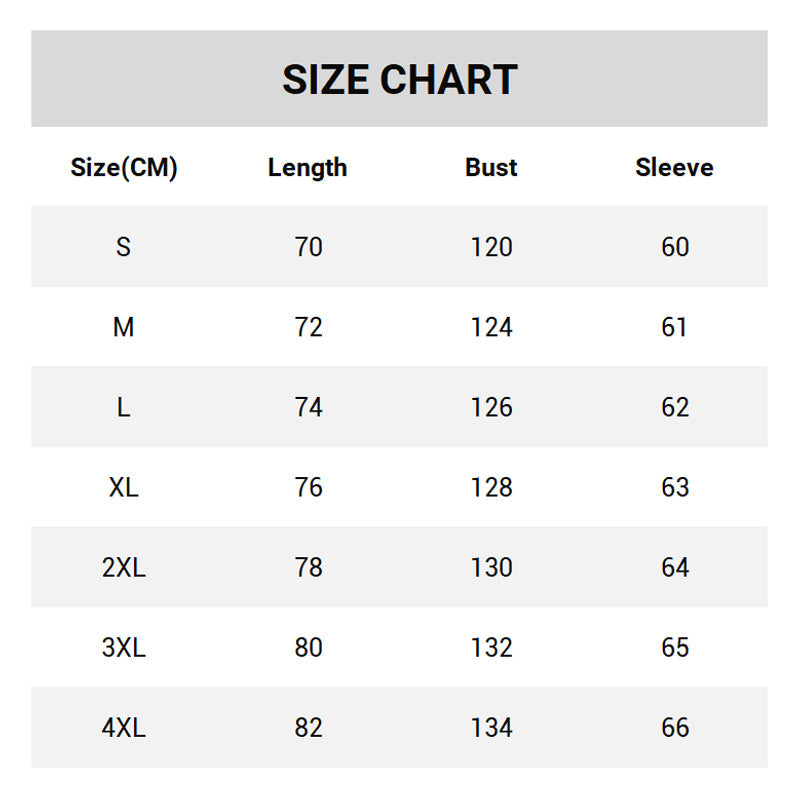Image resolution: width=800 pixels, height=800 pixels.
Task: Select the 3XL size row label
Action: tap(123, 647)
